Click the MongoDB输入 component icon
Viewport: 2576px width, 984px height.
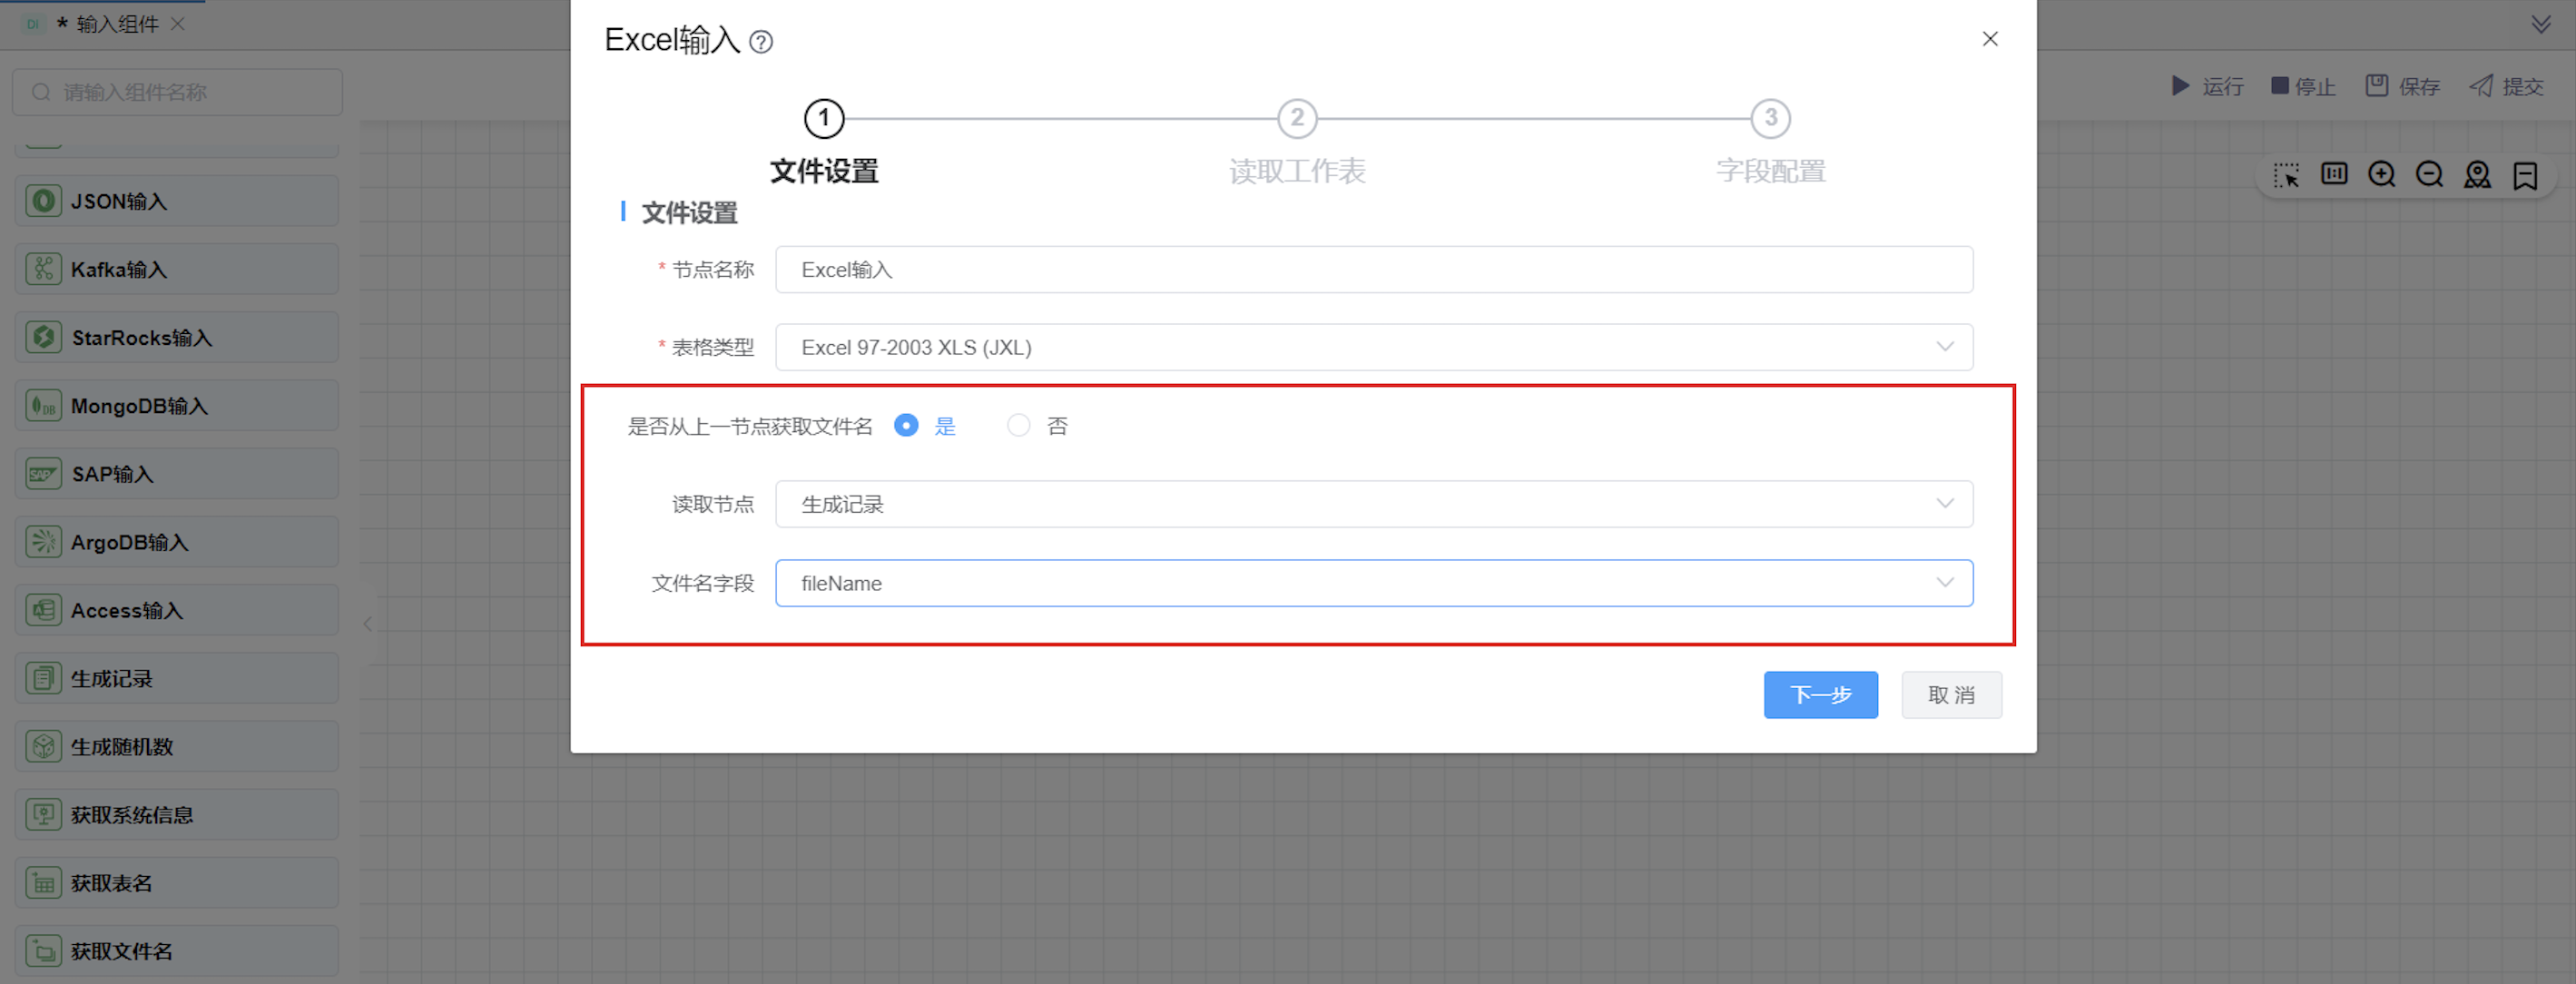tap(43, 406)
